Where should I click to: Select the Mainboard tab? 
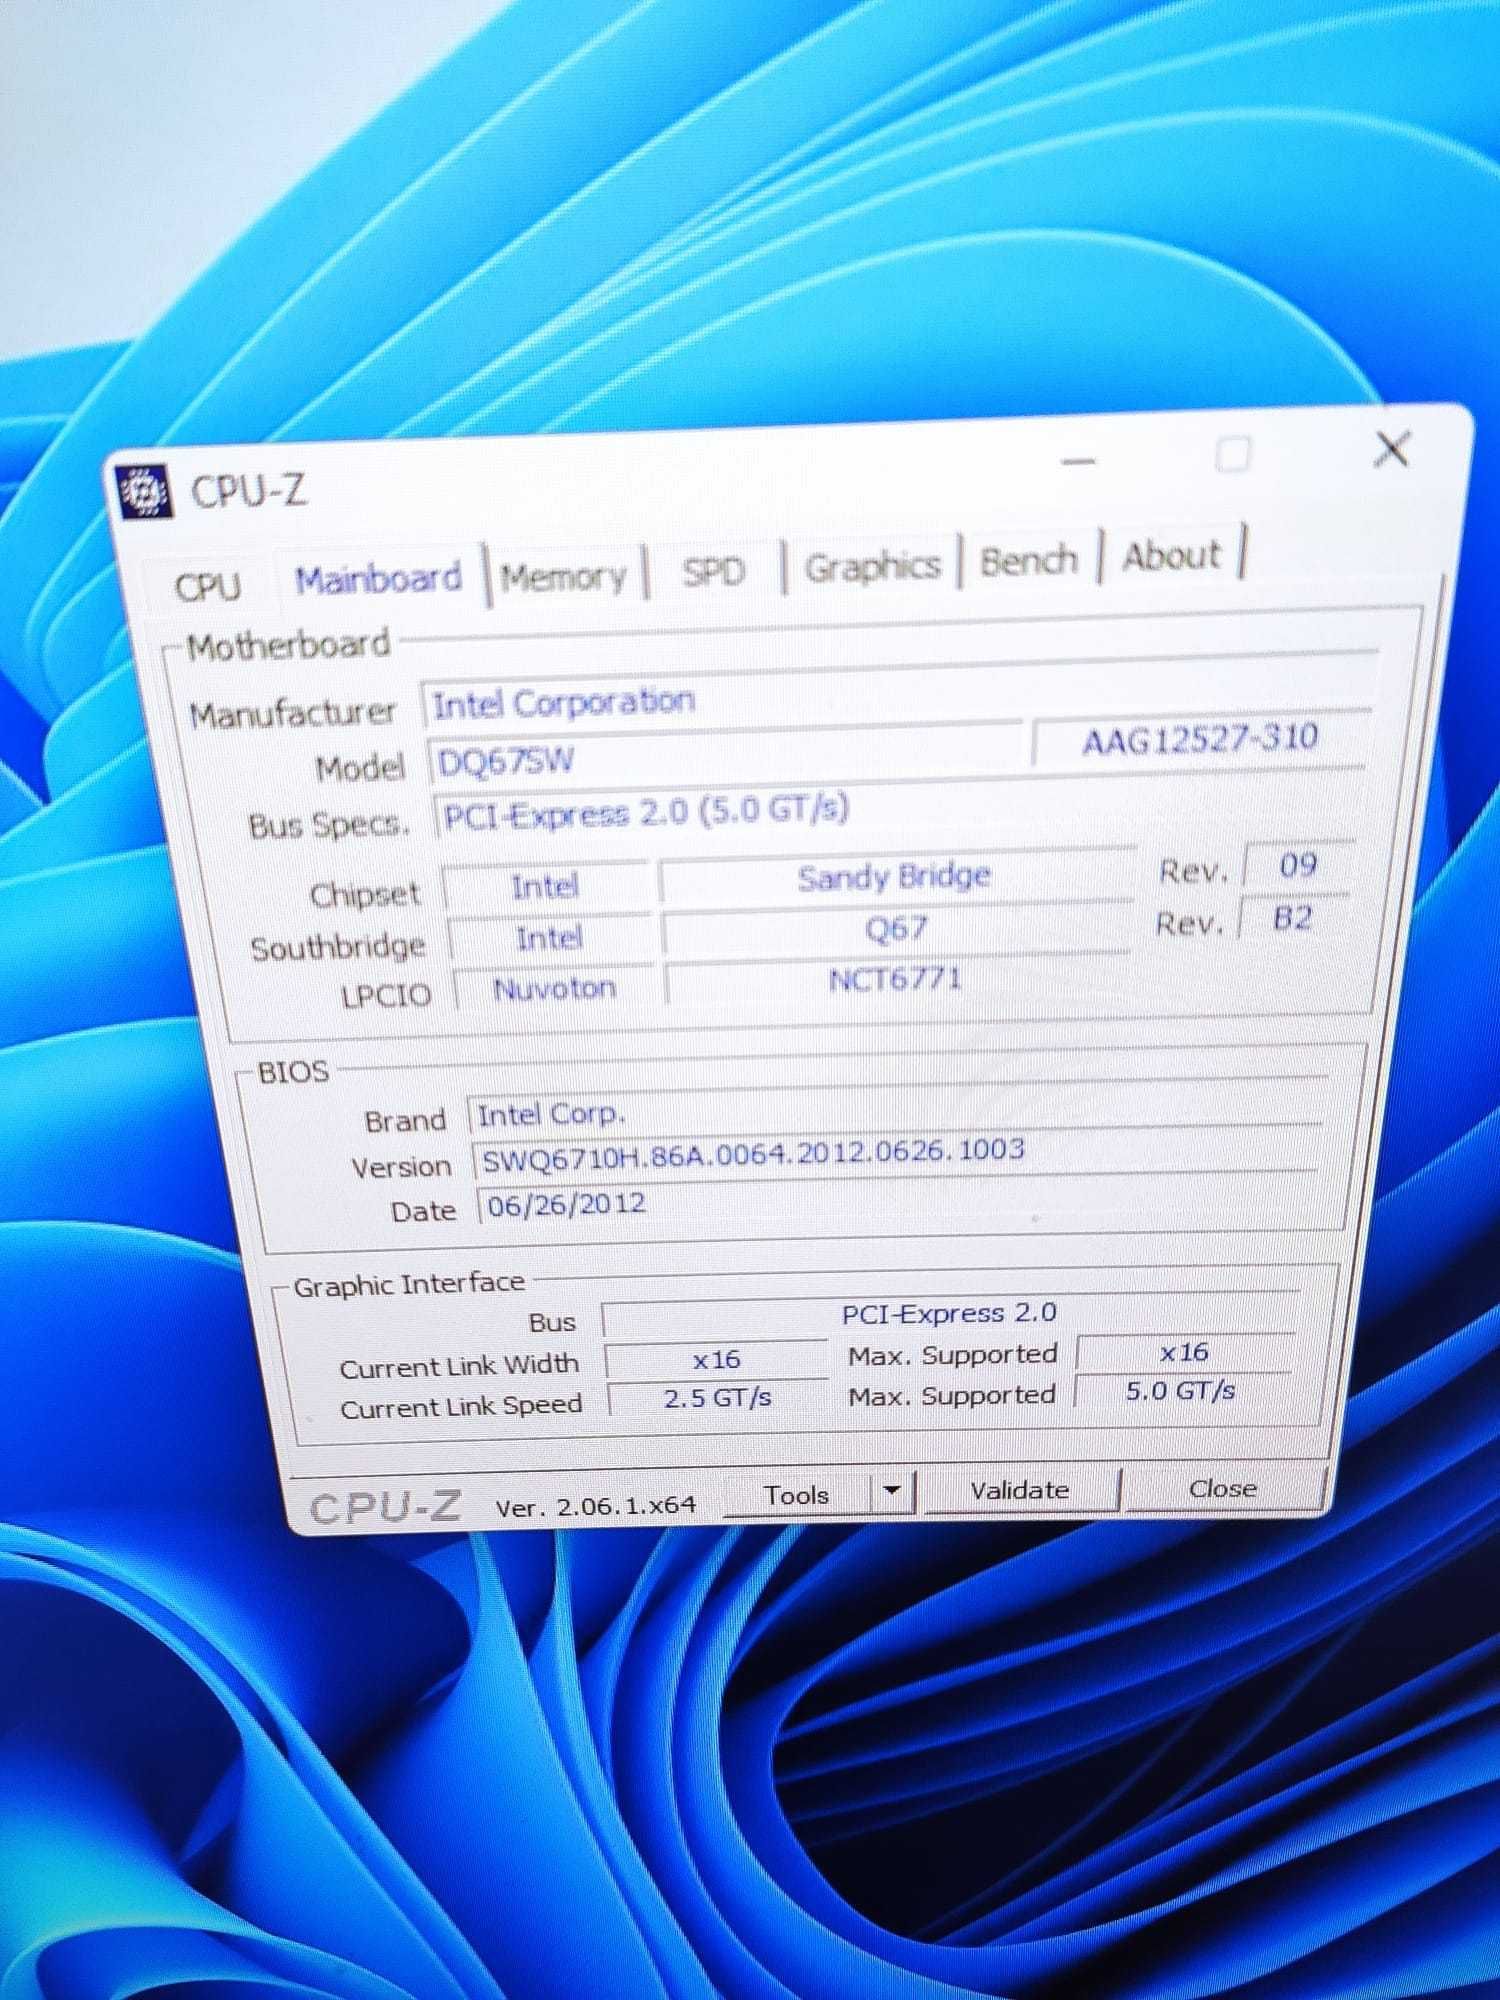click(x=378, y=579)
